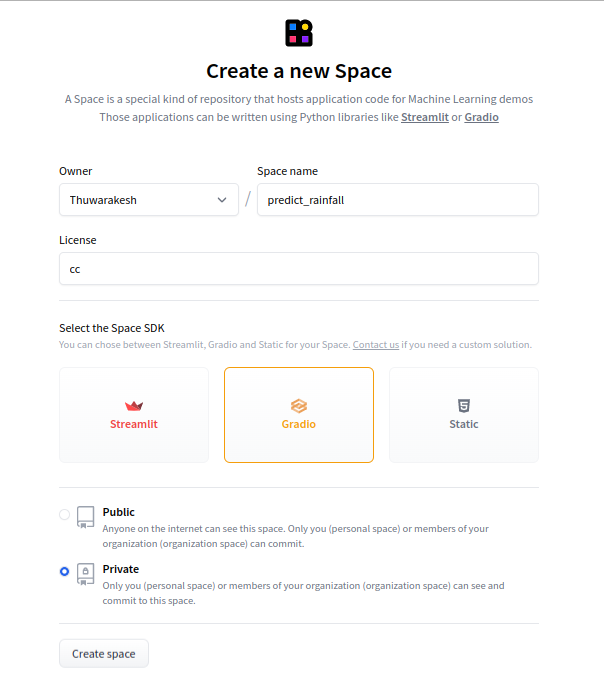Image resolution: width=604 pixels, height=675 pixels.
Task: Select the Public radio button
Action: pos(65,514)
